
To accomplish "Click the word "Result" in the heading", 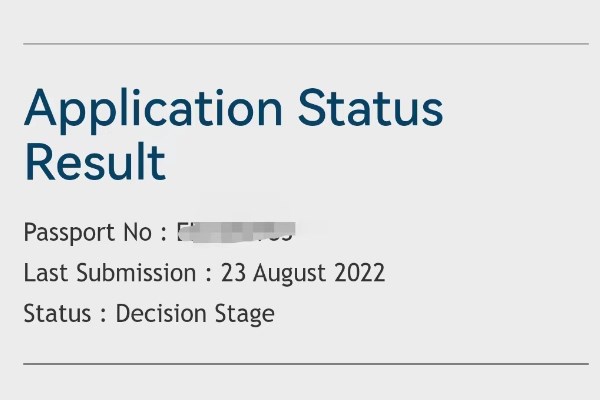I will click(95, 162).
